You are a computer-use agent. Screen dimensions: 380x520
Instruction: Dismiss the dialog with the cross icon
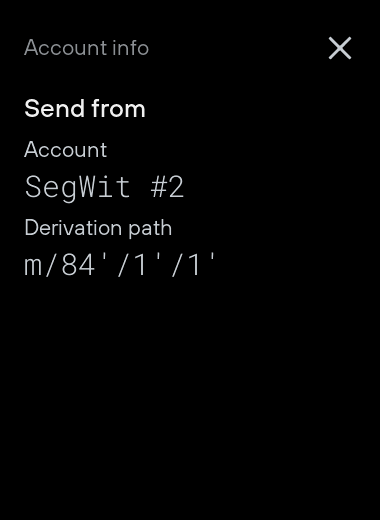(x=340, y=48)
